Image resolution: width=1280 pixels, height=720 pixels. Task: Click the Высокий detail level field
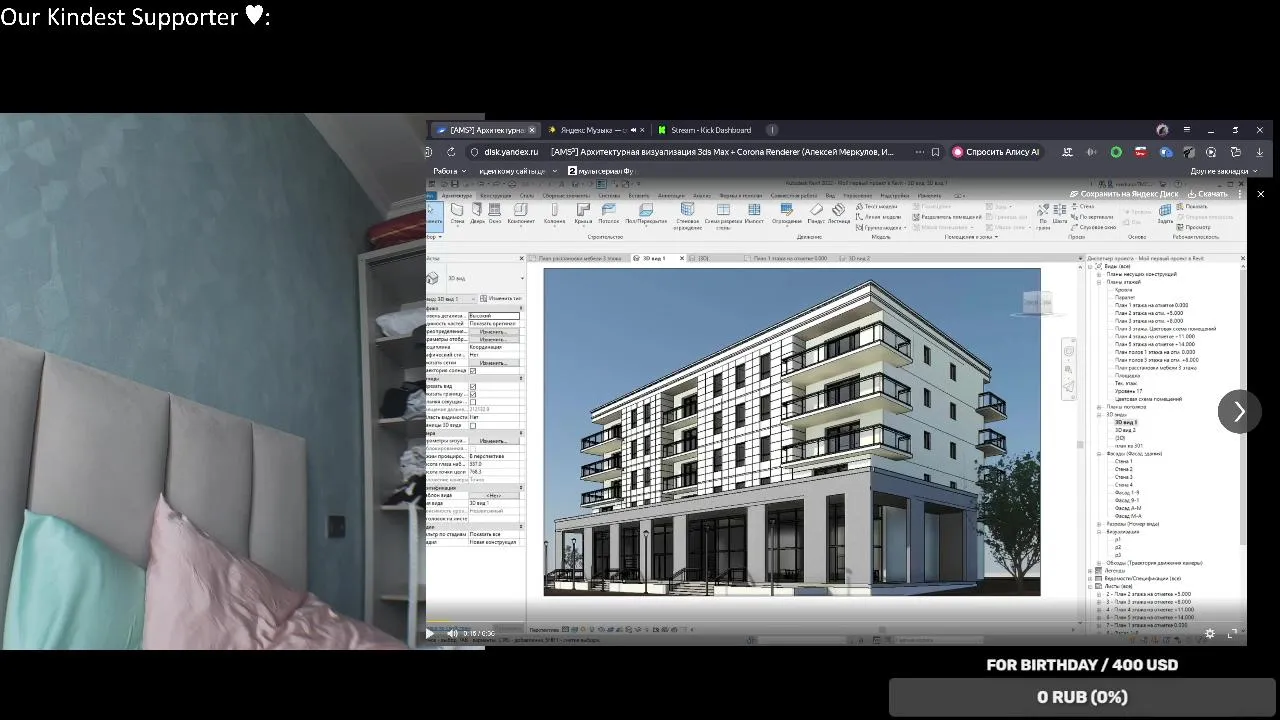pos(494,316)
